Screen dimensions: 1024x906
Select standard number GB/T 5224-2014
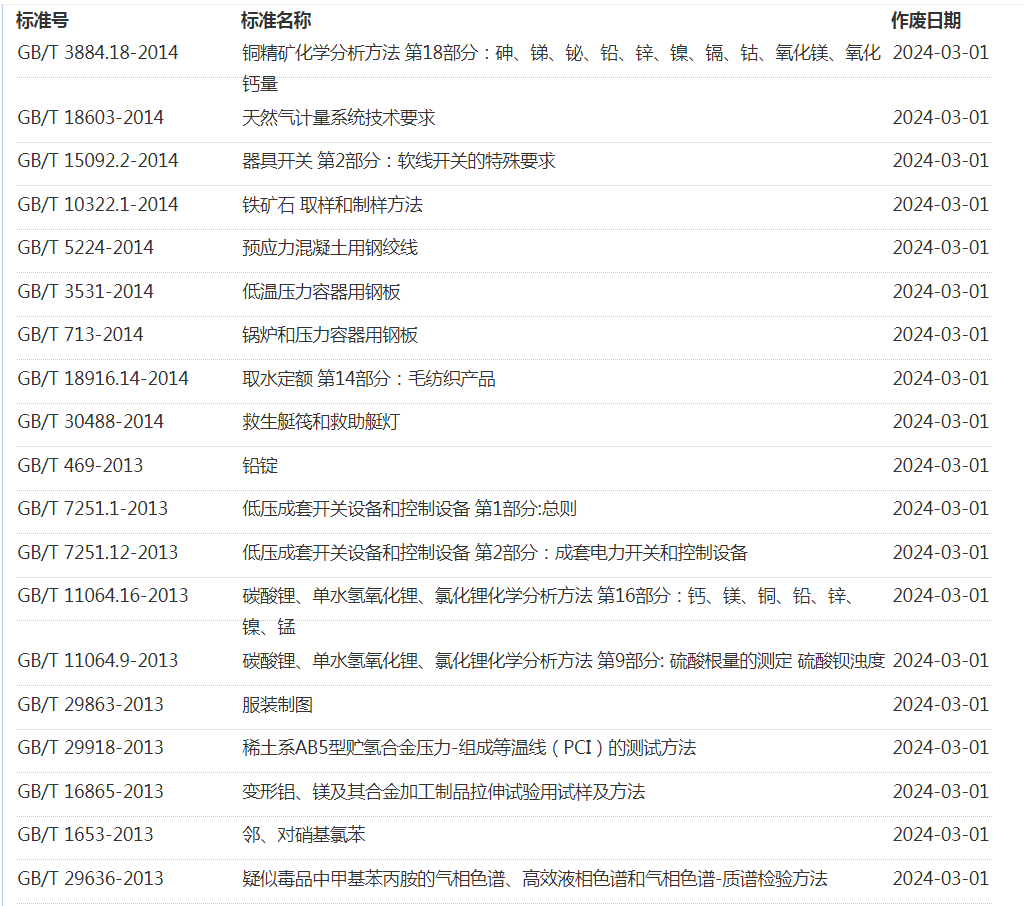click(85, 248)
